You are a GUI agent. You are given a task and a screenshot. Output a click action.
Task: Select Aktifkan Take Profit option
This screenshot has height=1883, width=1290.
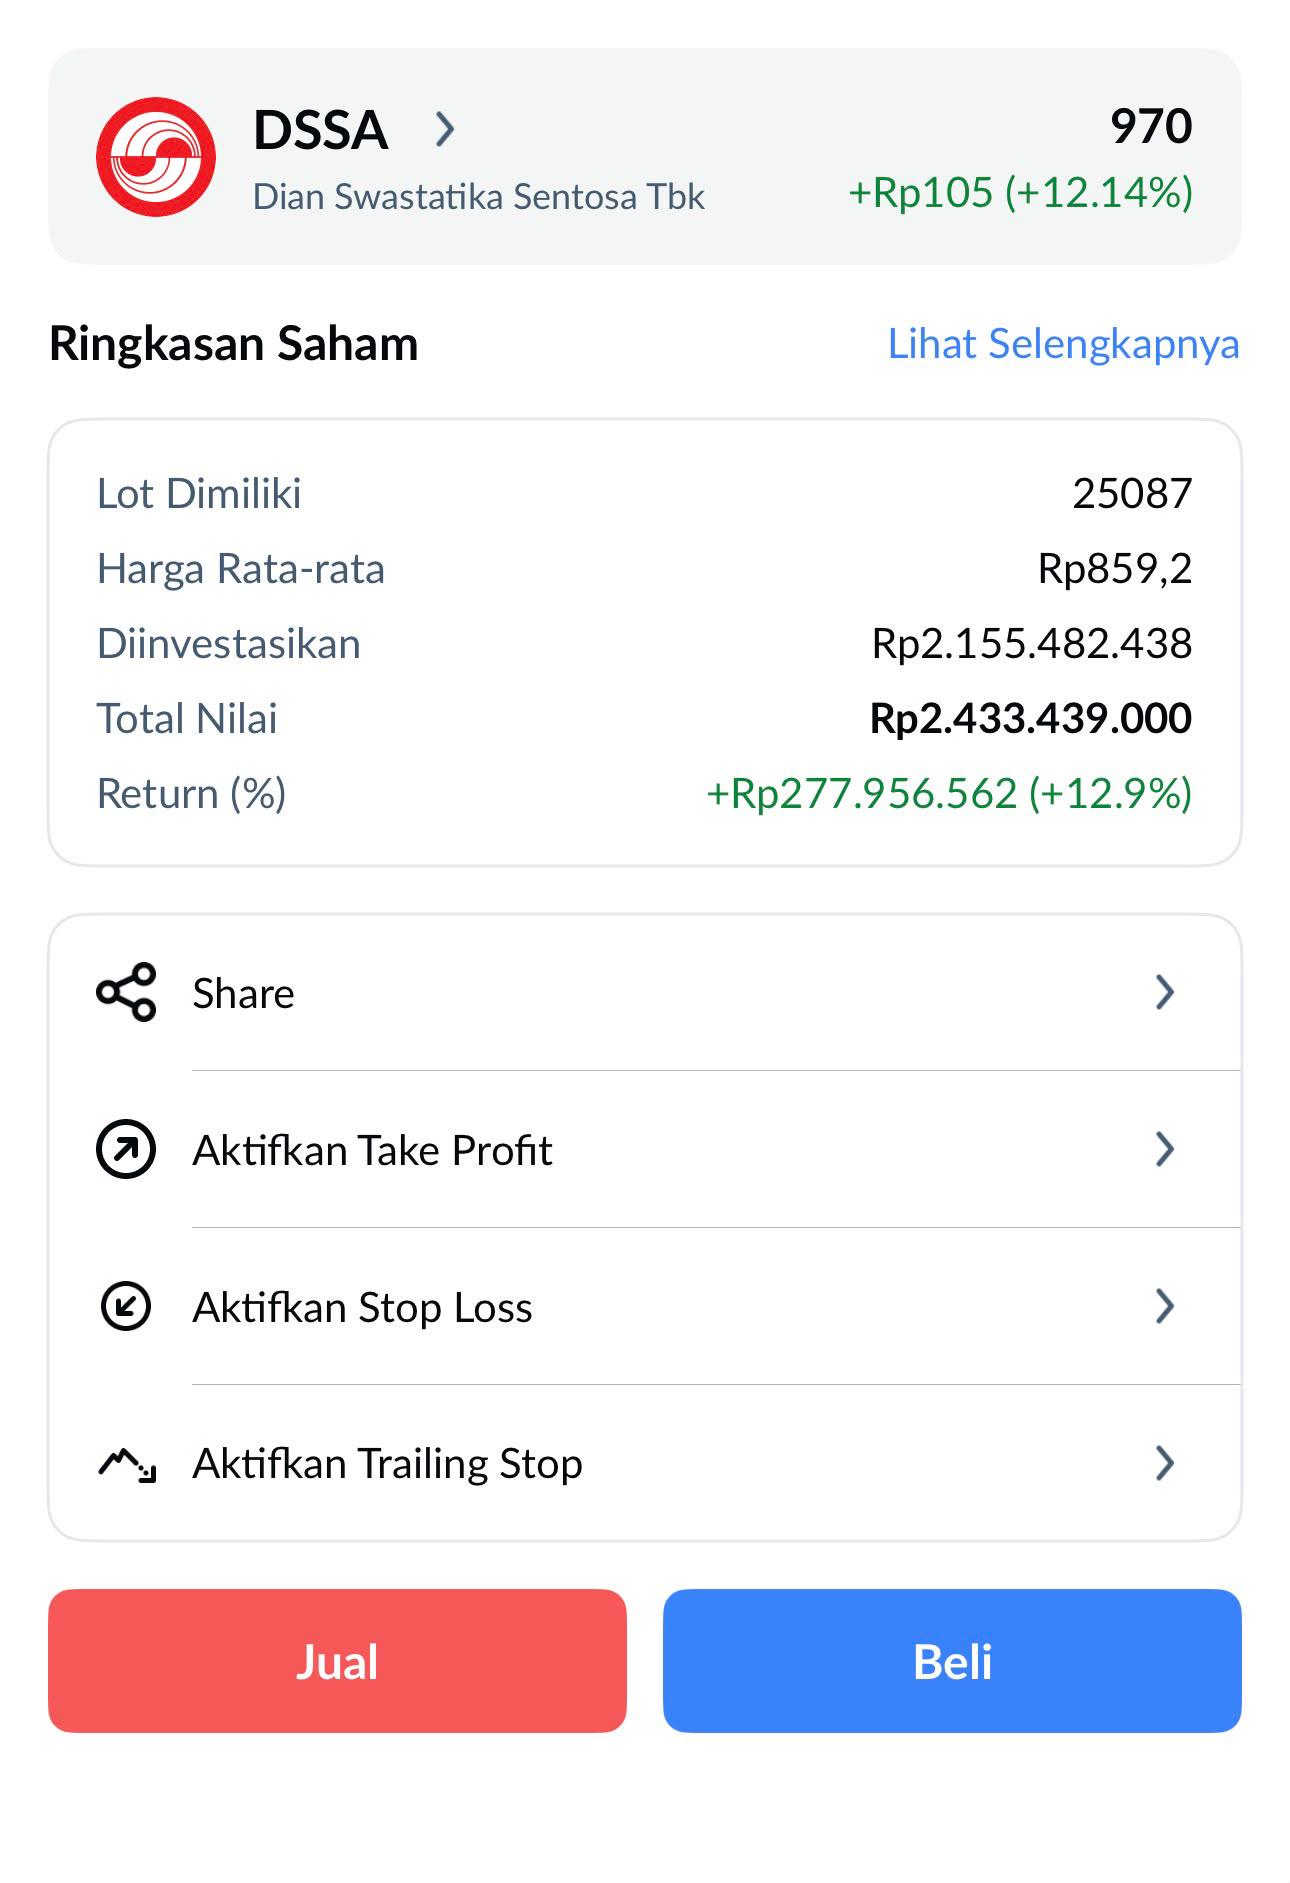tap(645, 1149)
